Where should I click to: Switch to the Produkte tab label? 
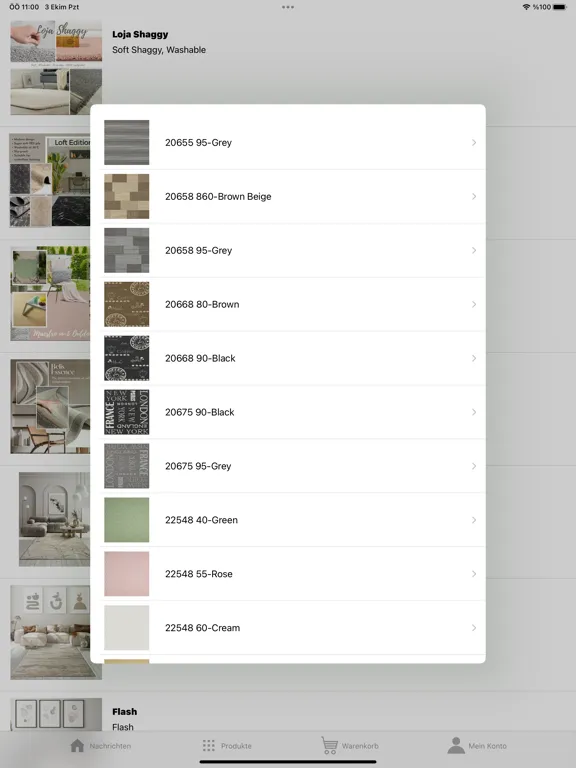click(x=236, y=746)
